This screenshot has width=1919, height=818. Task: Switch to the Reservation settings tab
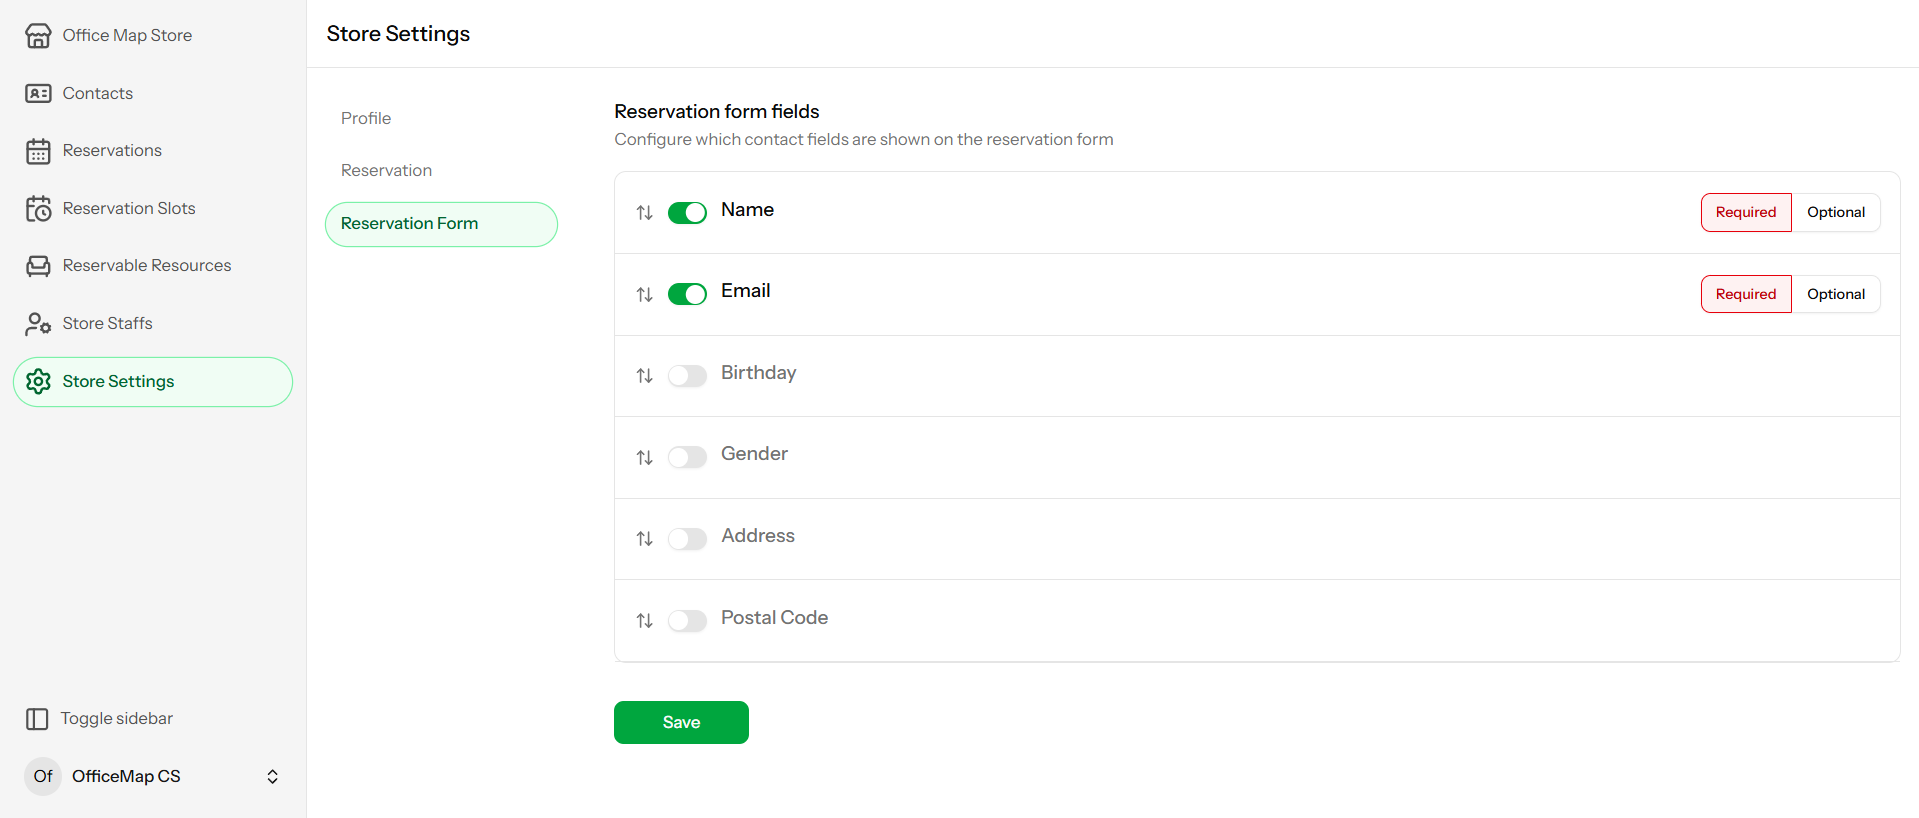tap(386, 170)
